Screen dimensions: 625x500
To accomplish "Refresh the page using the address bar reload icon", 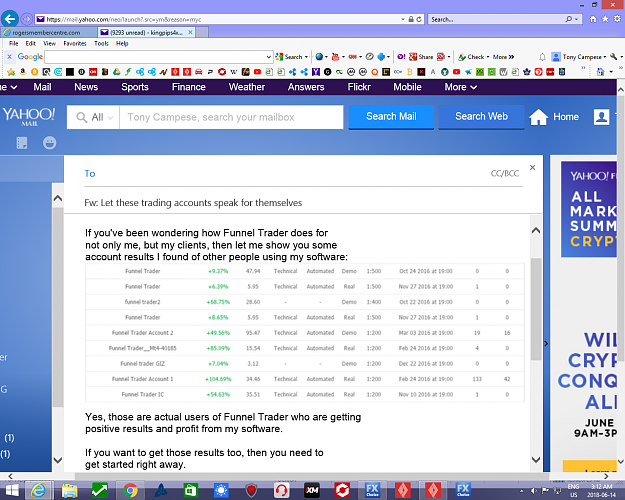I will point(419,19).
